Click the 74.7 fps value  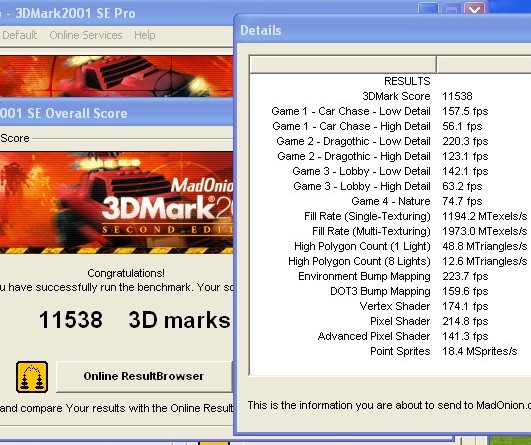pos(462,201)
